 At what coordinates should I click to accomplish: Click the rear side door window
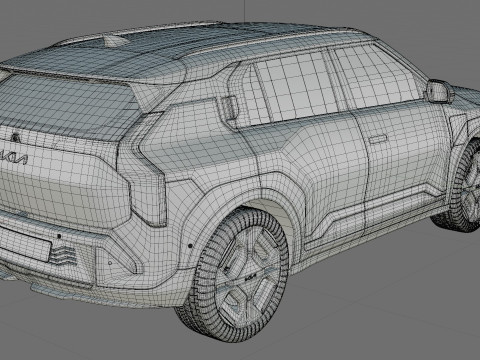tap(293, 88)
